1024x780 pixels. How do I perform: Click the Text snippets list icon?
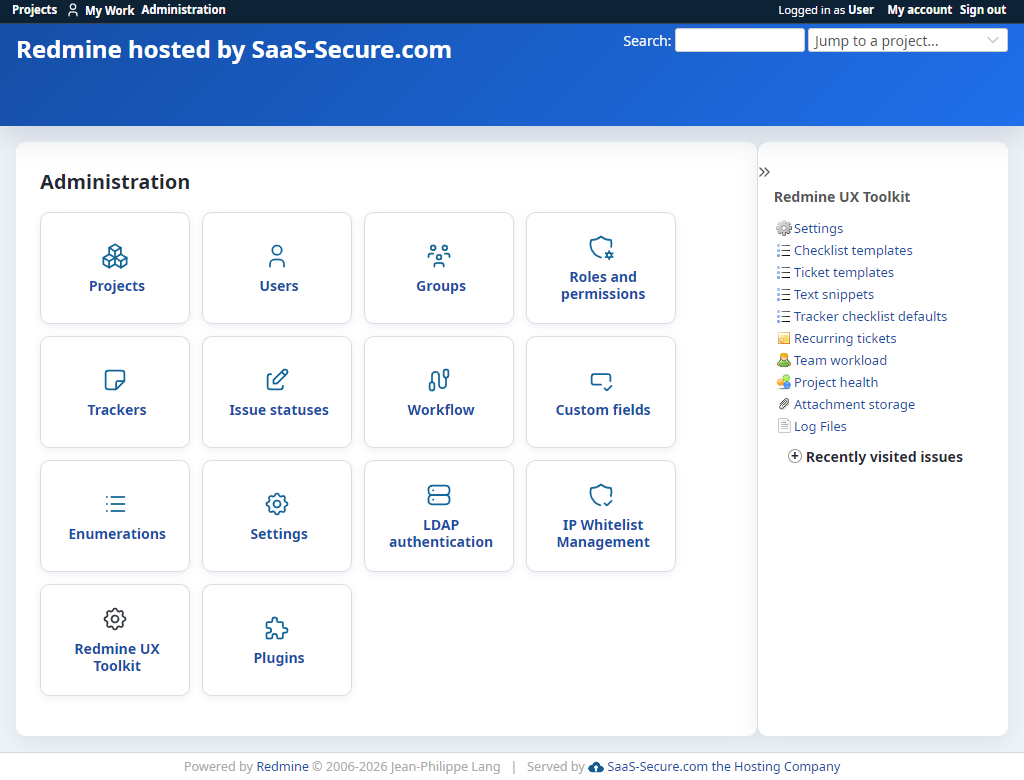point(784,295)
